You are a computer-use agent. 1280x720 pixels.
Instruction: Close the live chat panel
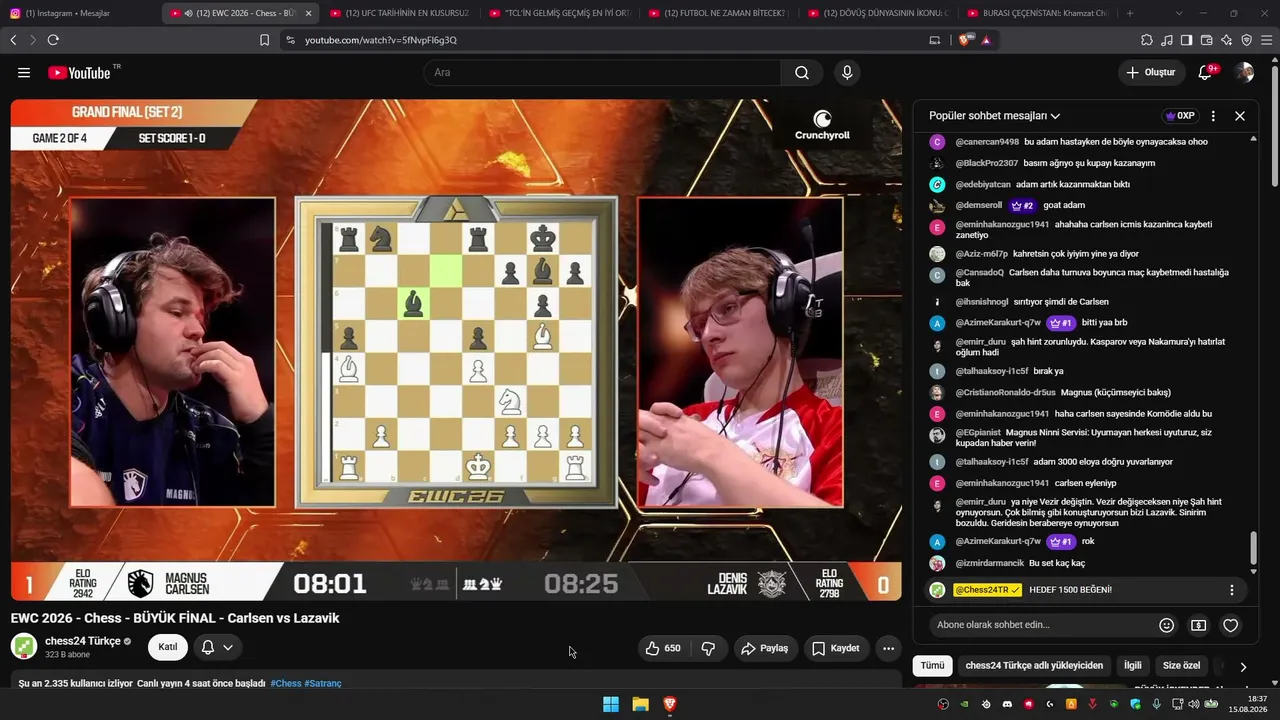(1240, 116)
